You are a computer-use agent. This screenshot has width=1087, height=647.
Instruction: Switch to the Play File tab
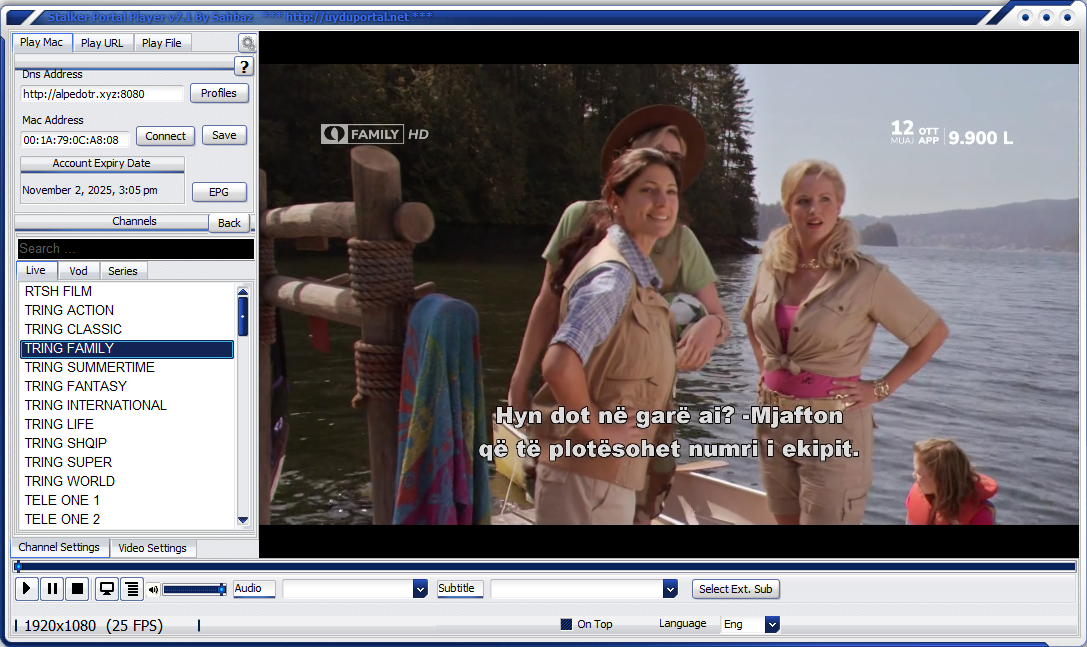[x=162, y=43]
